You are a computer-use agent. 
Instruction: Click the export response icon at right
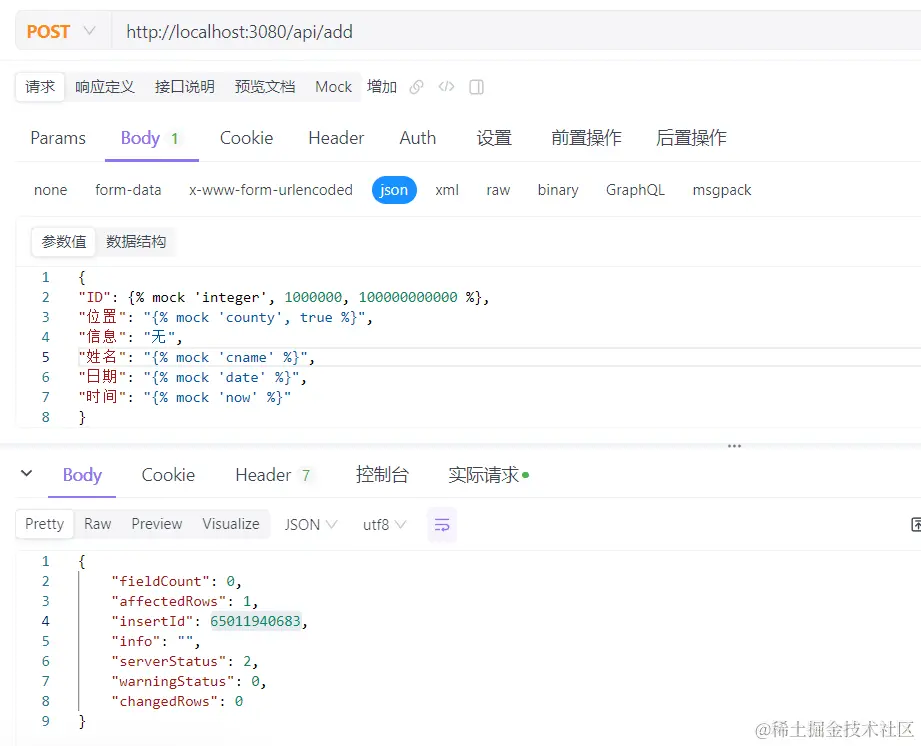(916, 525)
